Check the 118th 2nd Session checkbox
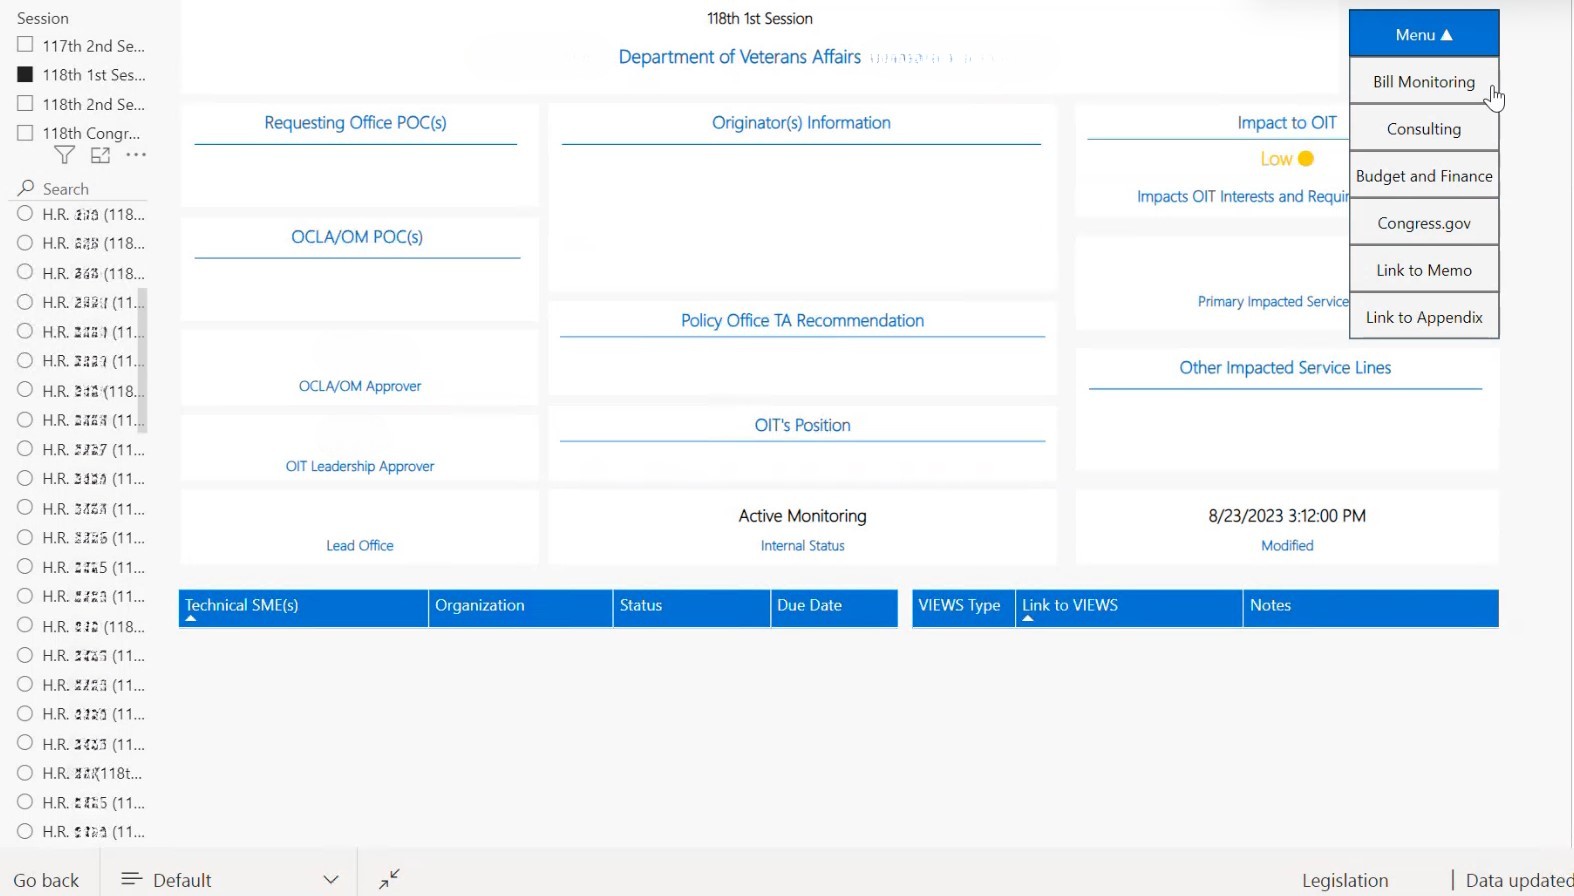The width and height of the screenshot is (1574, 896). tap(25, 103)
